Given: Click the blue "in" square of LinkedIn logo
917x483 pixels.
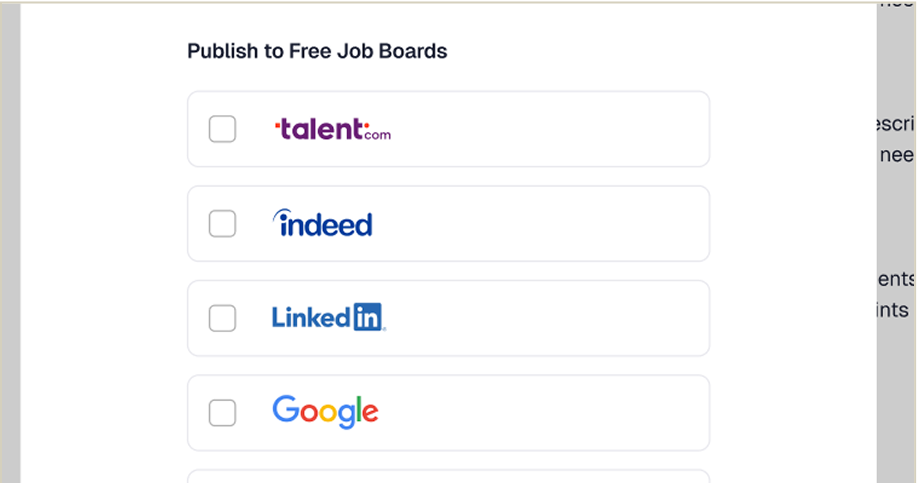Looking at the screenshot, I should tap(368, 317).
